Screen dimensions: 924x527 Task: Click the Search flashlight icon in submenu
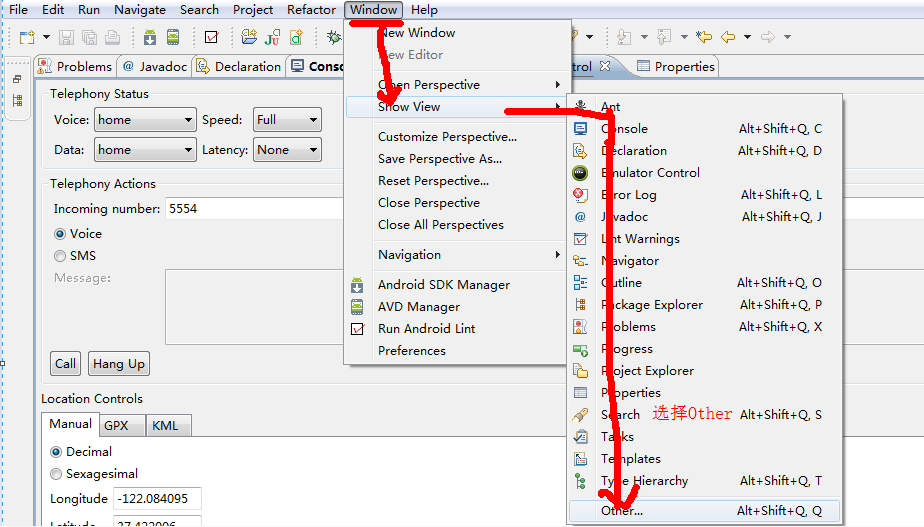pos(580,415)
